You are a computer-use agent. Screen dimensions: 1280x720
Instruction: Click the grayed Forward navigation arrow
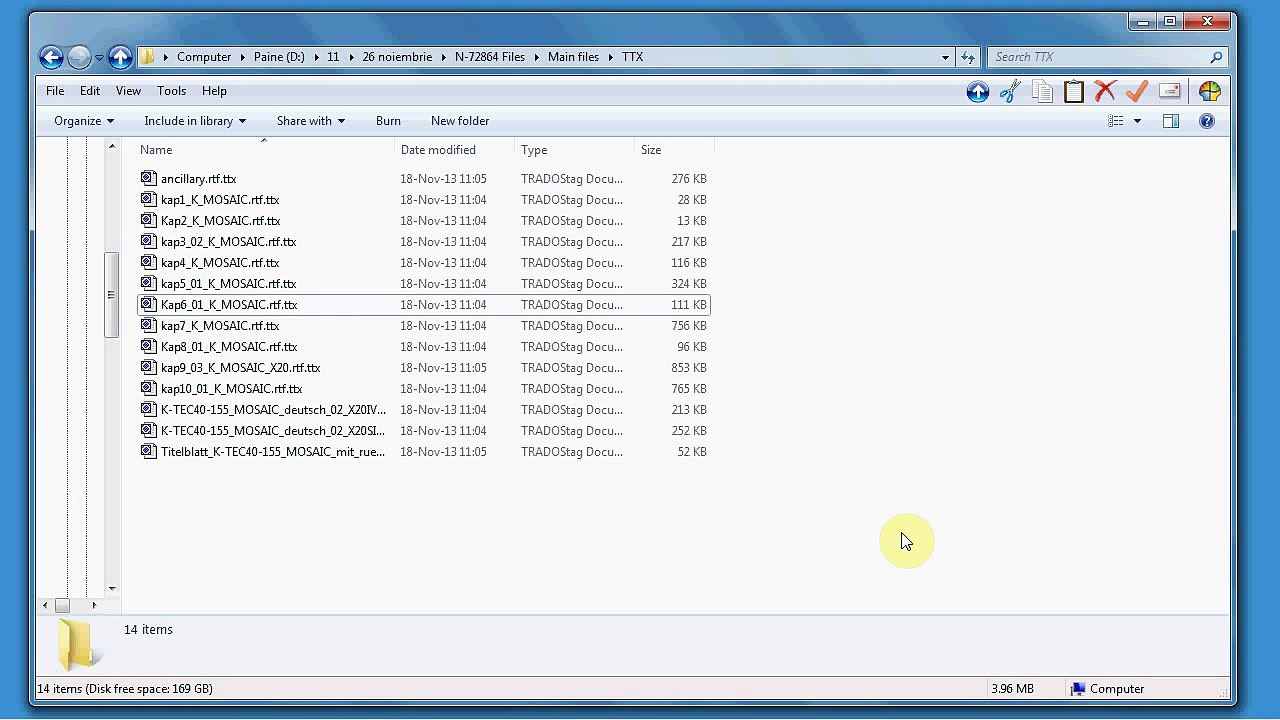click(80, 57)
